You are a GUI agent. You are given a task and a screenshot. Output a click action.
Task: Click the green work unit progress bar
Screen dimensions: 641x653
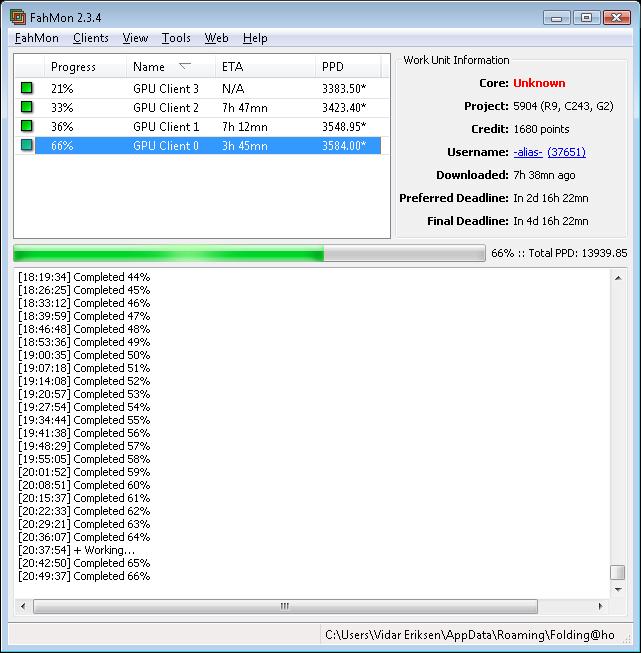249,253
